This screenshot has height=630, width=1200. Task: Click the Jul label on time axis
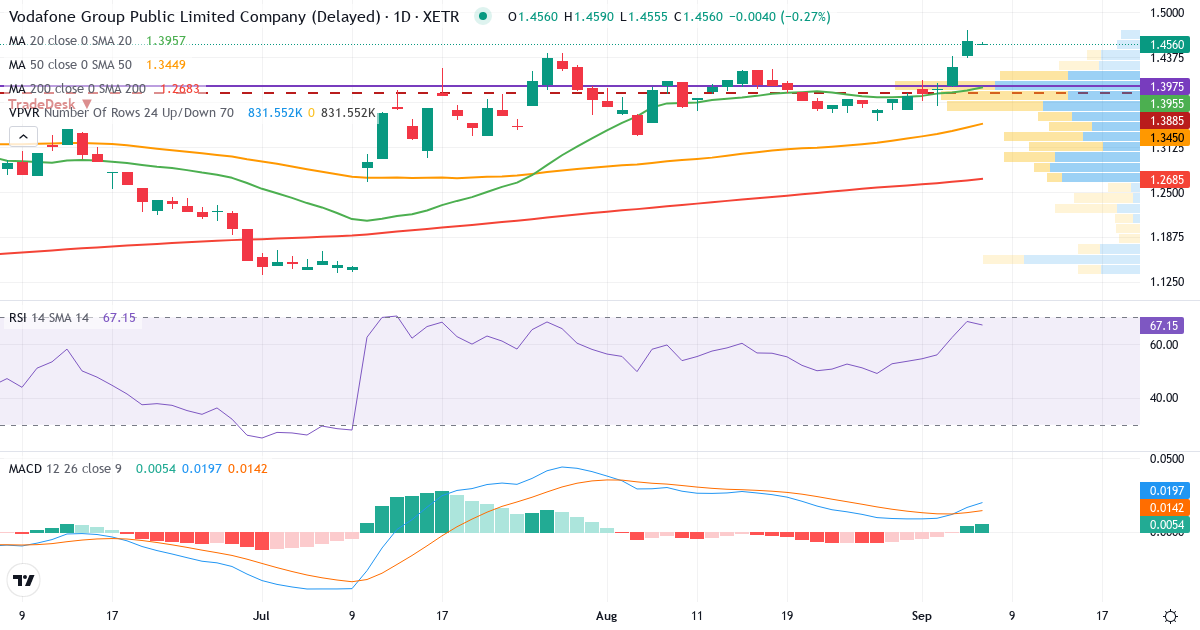[262, 616]
